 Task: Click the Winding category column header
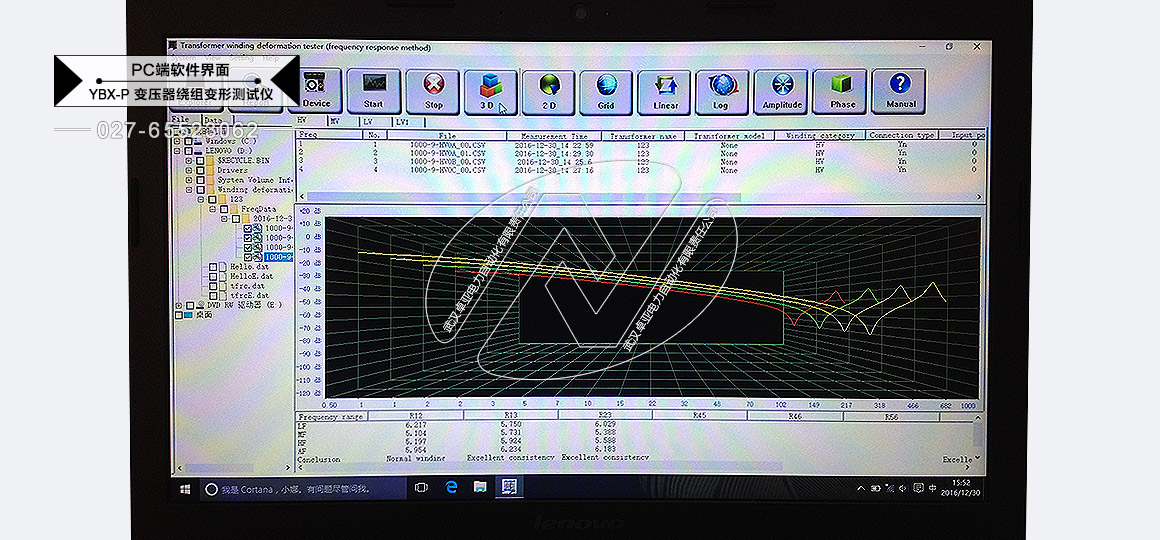point(820,135)
